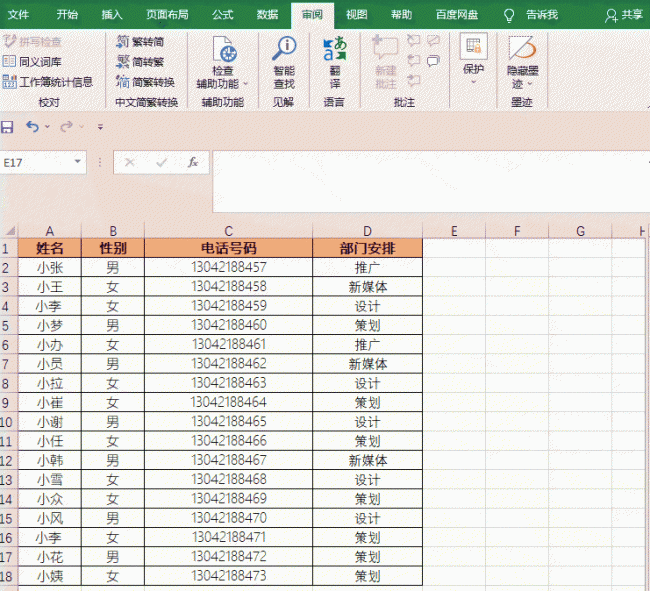Click cell with name 小雪

point(50,480)
